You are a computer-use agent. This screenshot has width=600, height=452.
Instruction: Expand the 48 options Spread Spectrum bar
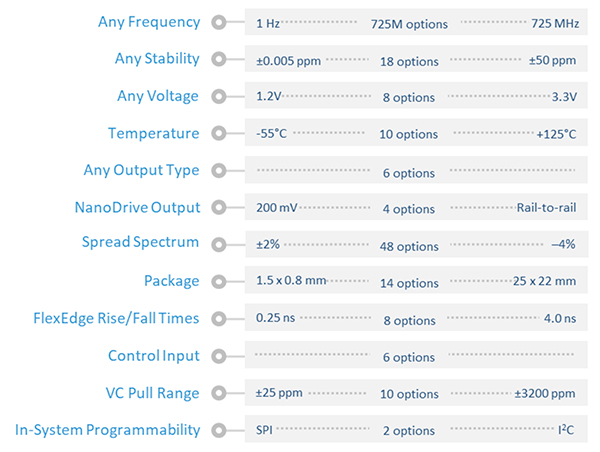pyautogui.click(x=416, y=246)
